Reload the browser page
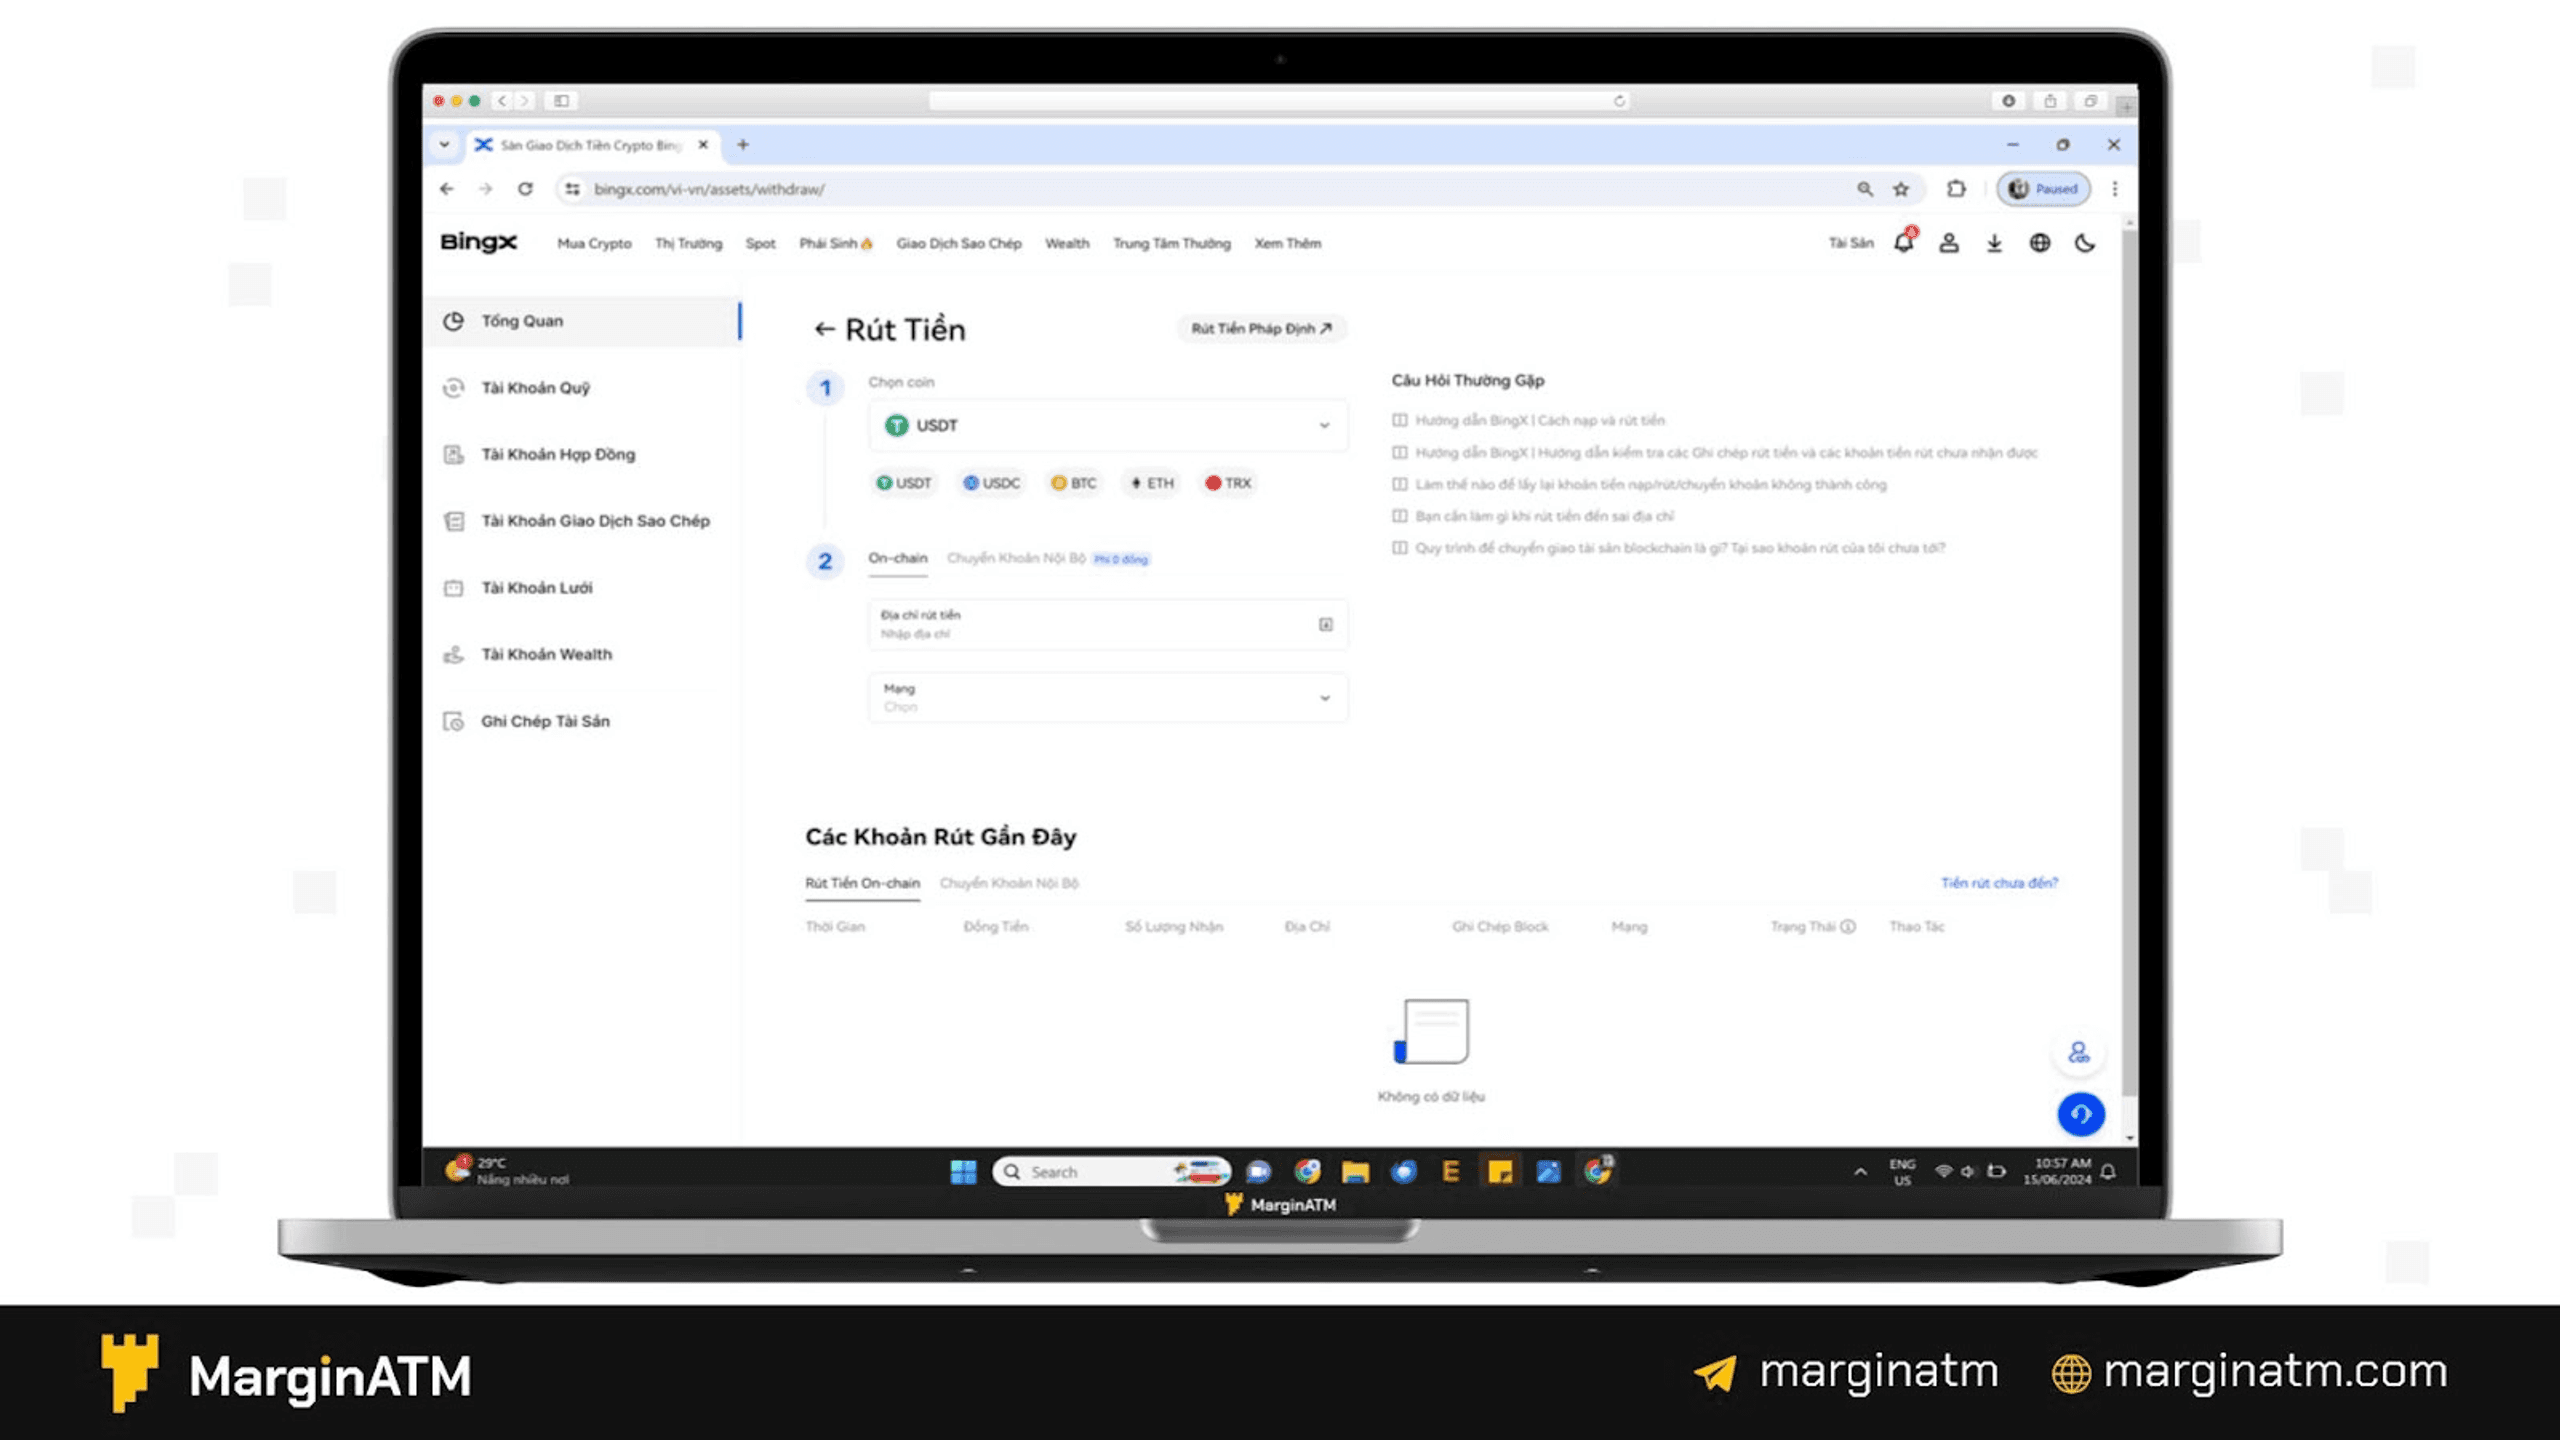The width and height of the screenshot is (2560, 1440). pyautogui.click(x=525, y=189)
